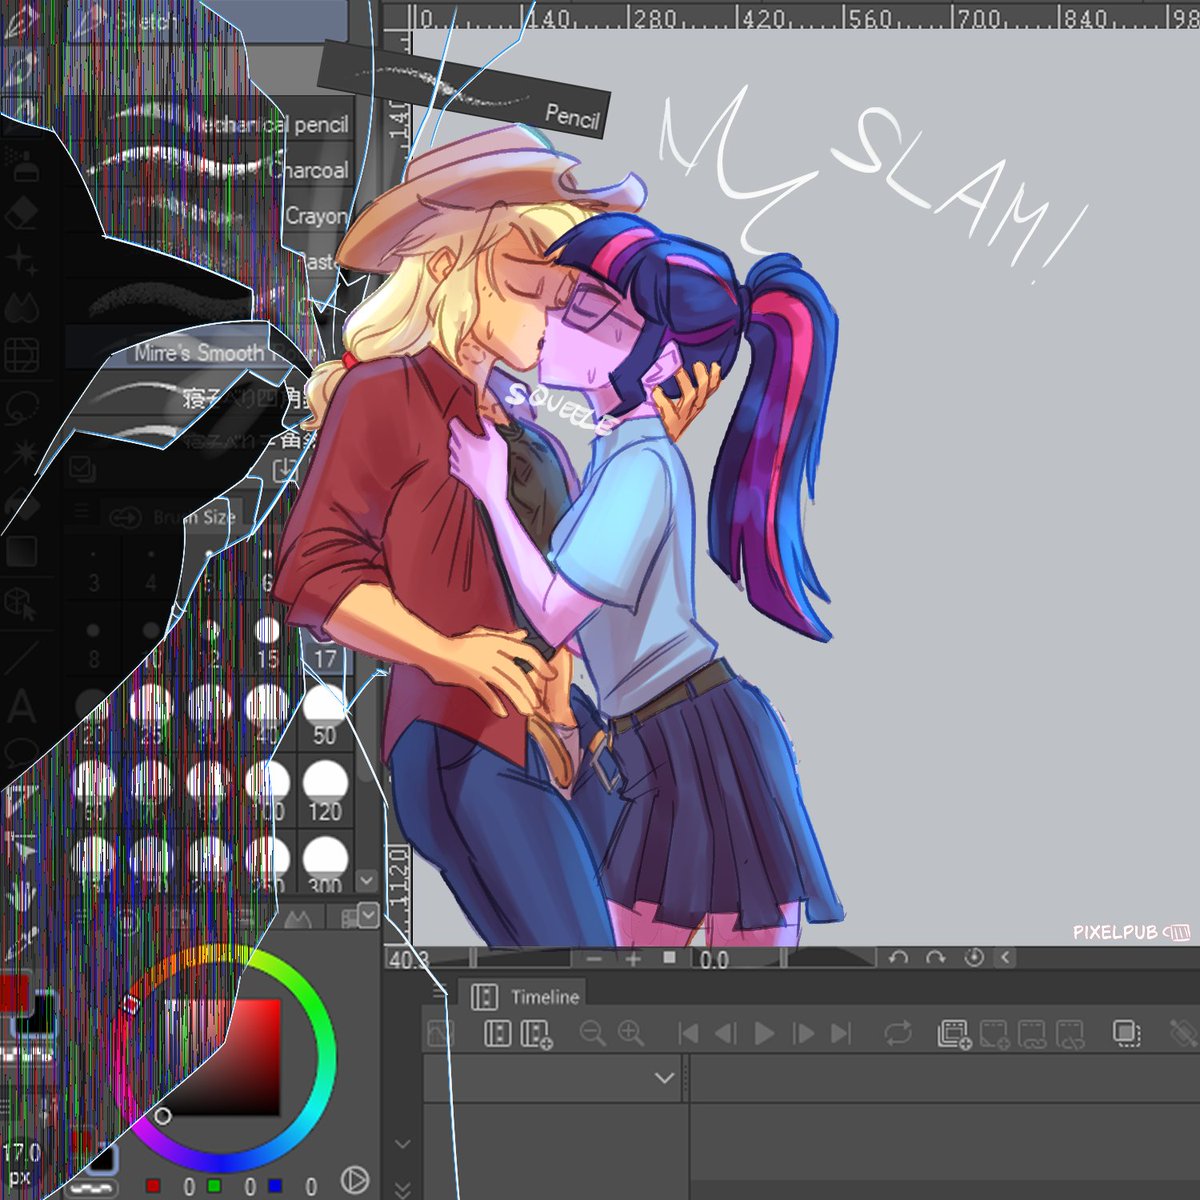Click the down arrow of the brush size list
Image resolution: width=1200 pixels, height=1200 pixels.
pos(366,881)
